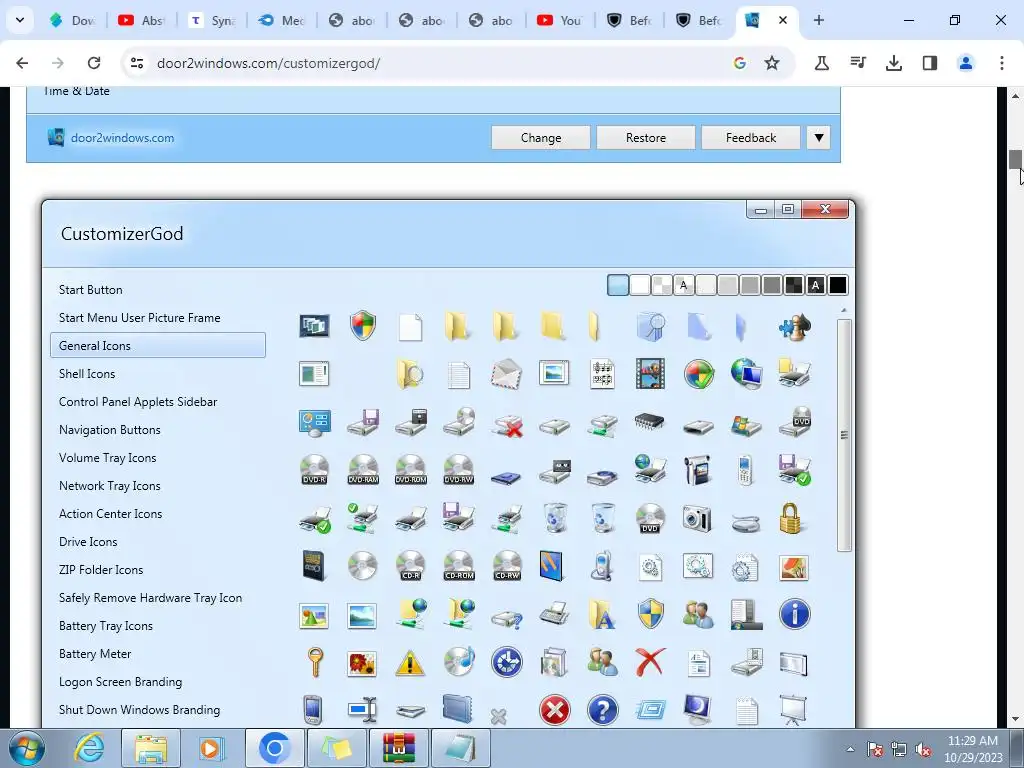The height and width of the screenshot is (768, 1024).
Task: Click the photo camera icon
Action: tap(696, 518)
